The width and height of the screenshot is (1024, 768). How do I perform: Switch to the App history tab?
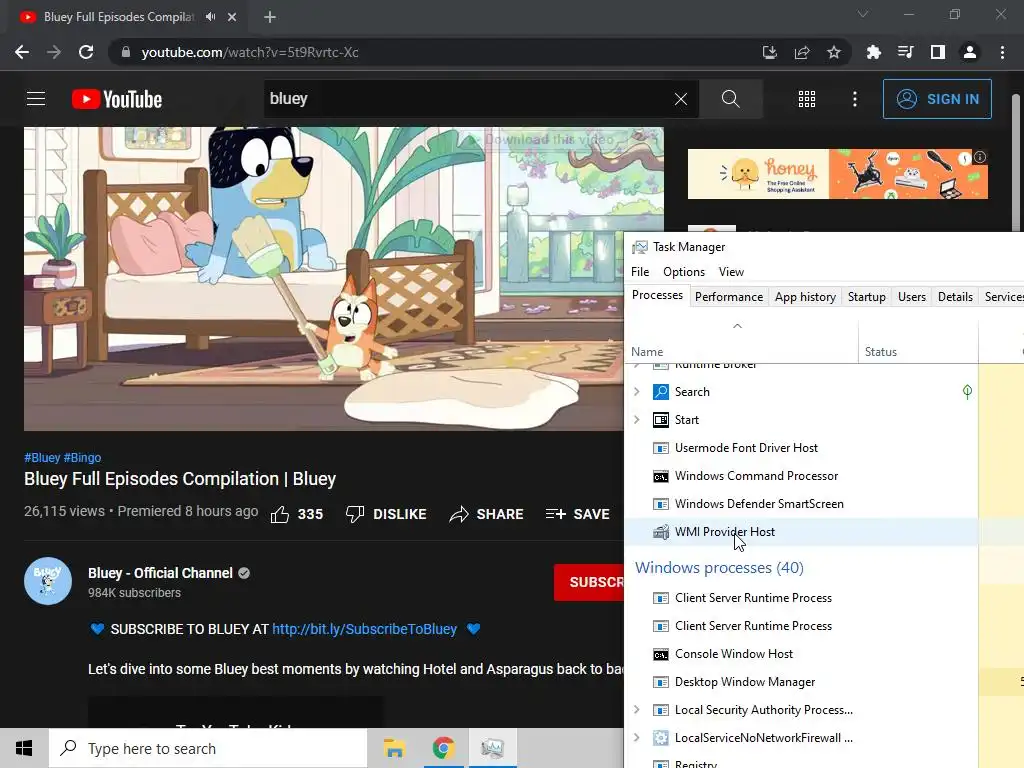click(x=805, y=297)
